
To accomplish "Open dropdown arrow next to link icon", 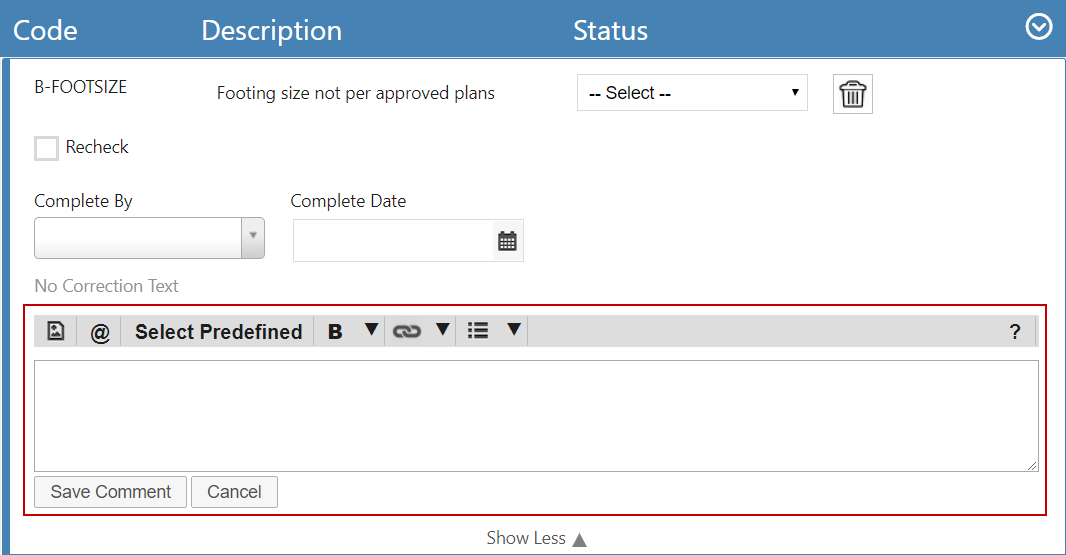I will click(443, 330).
